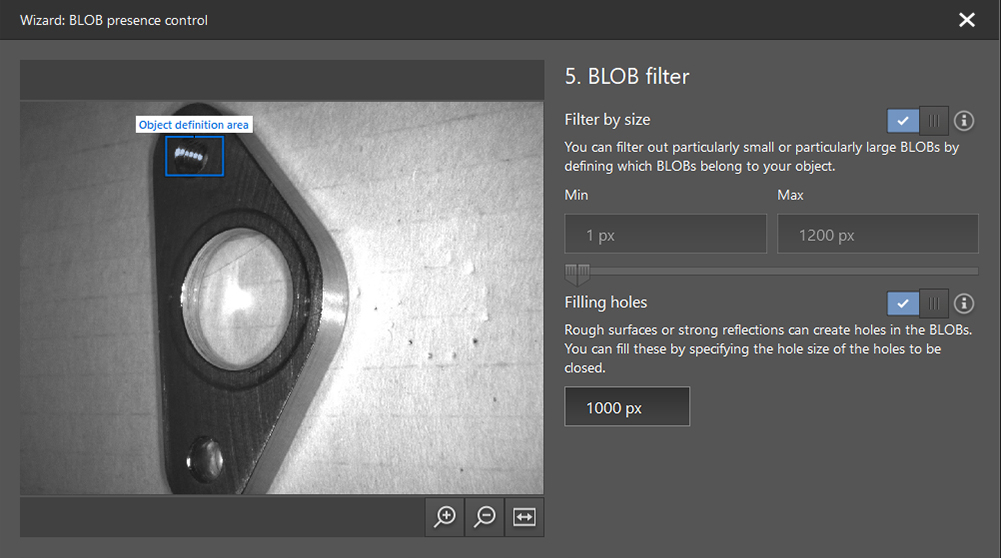Click the small bottom hole on the part
1001x558 pixels.
207,458
